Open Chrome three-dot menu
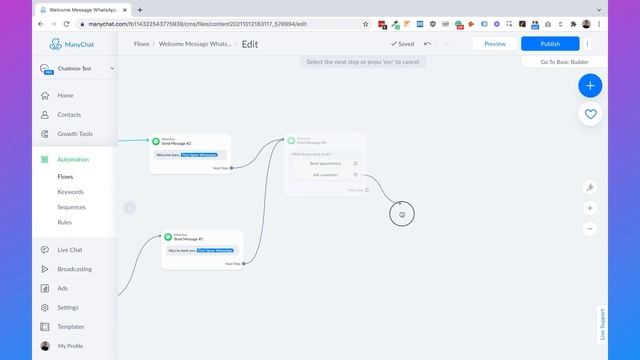Viewport: 640px width, 360px height. pos(599,24)
